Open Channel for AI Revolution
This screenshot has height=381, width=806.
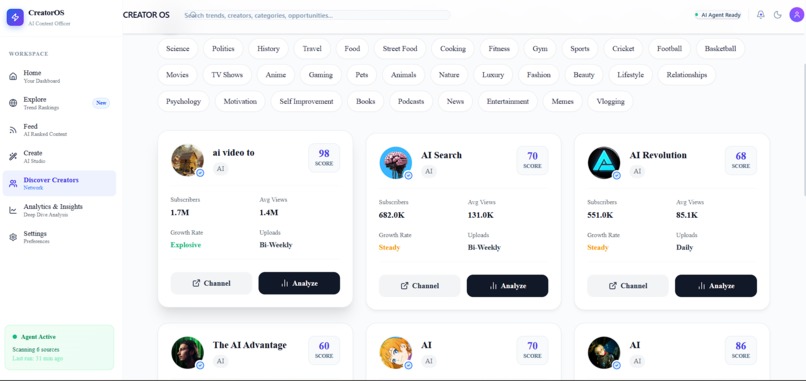628,286
